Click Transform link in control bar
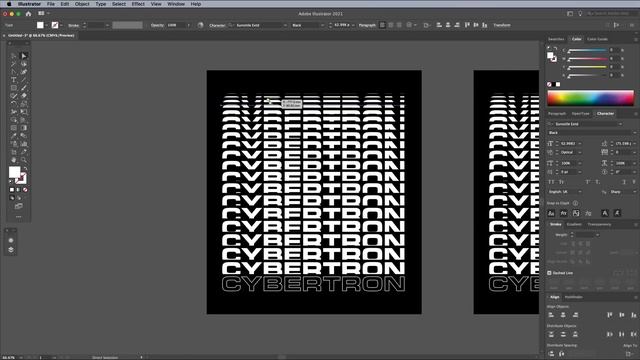 coord(502,25)
